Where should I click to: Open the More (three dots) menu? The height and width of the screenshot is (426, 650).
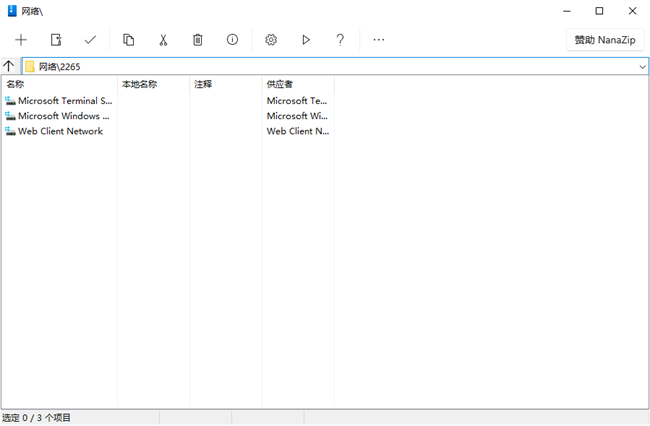coord(379,40)
